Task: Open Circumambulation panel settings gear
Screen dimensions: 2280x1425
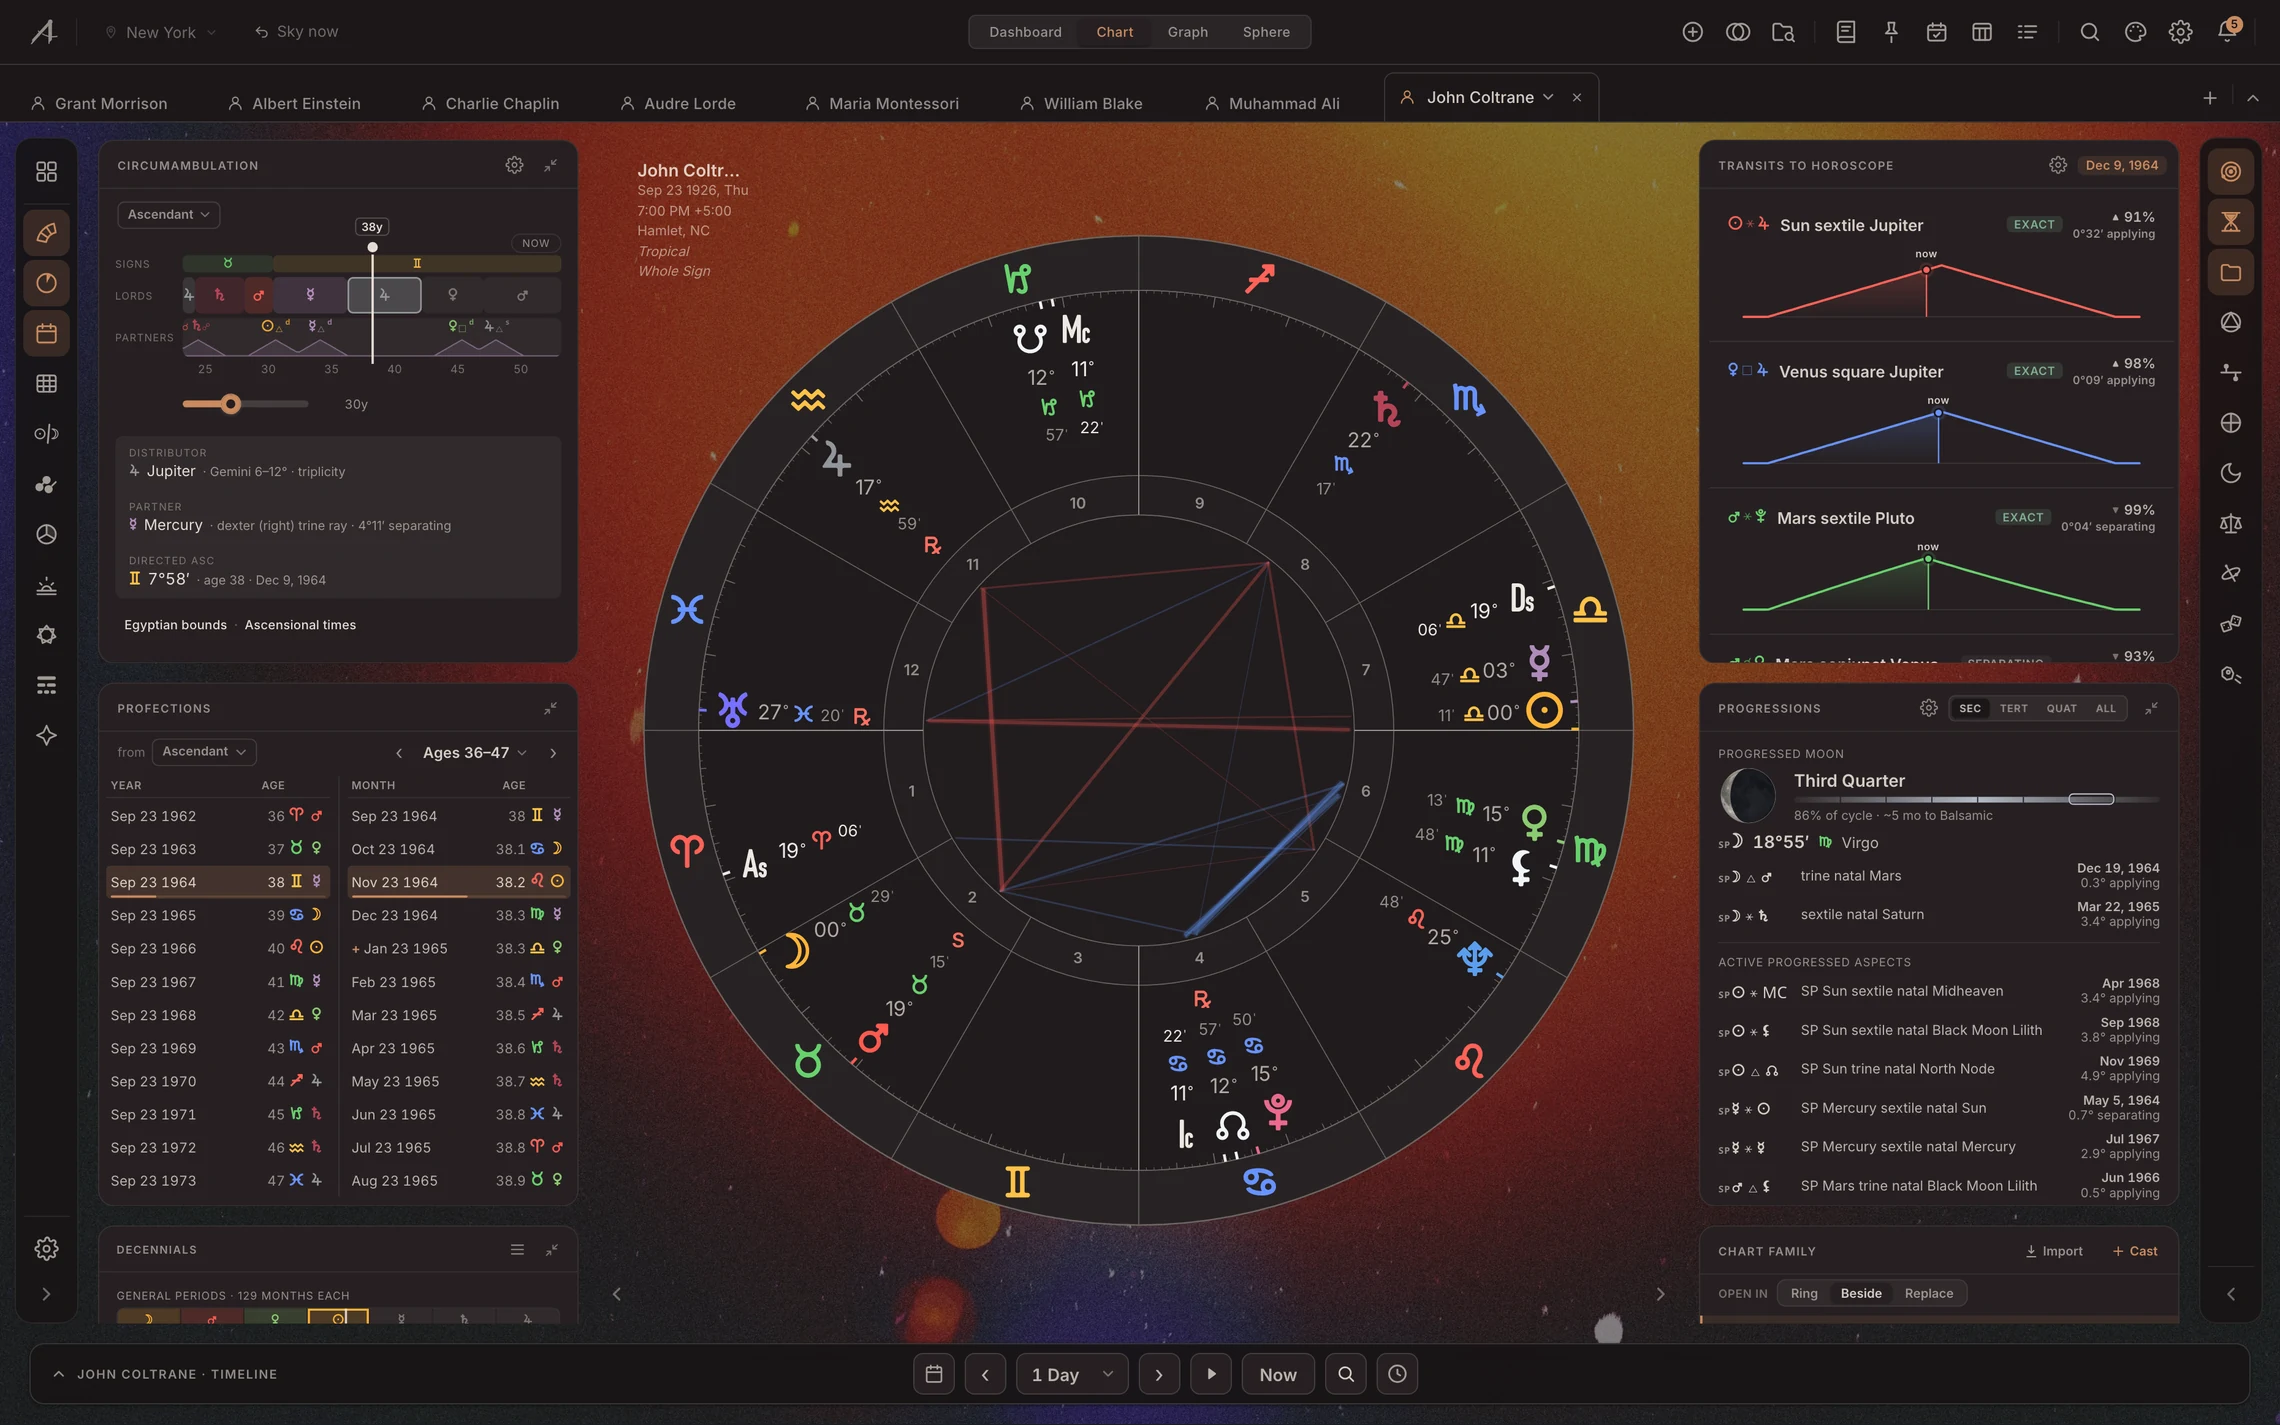Action: [x=514, y=165]
